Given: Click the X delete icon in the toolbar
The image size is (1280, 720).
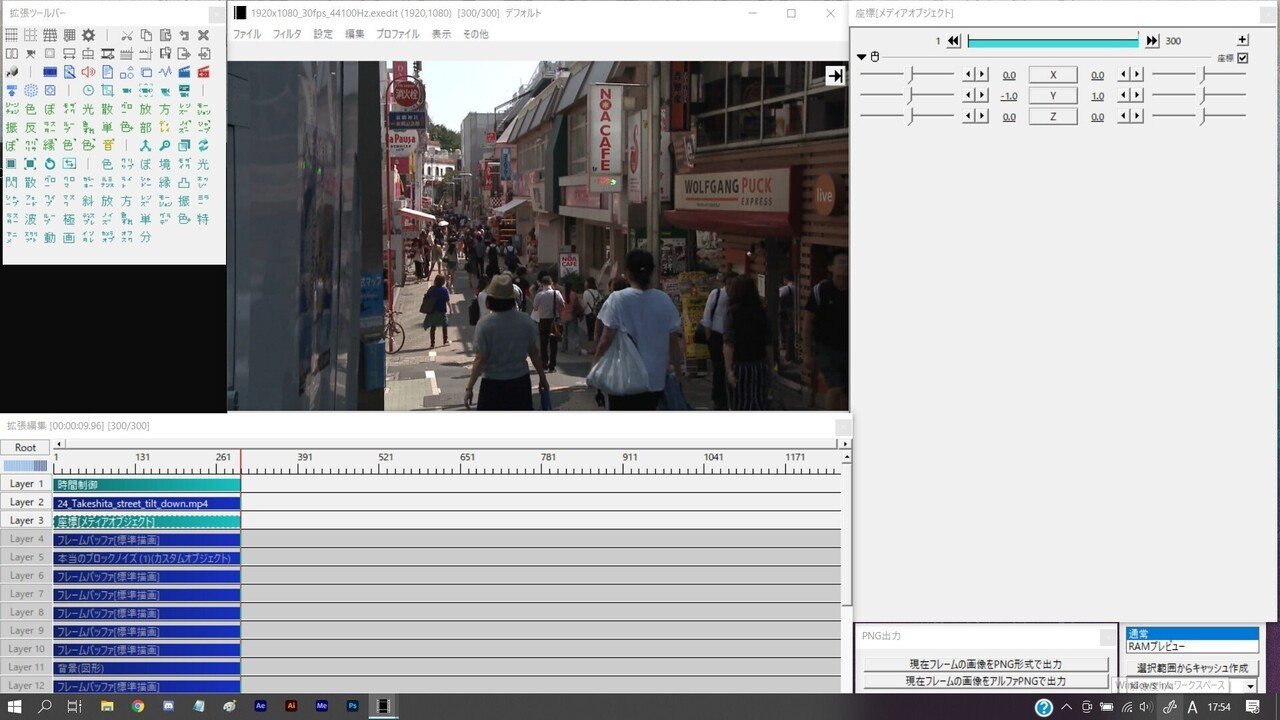Looking at the screenshot, I should (x=203, y=35).
